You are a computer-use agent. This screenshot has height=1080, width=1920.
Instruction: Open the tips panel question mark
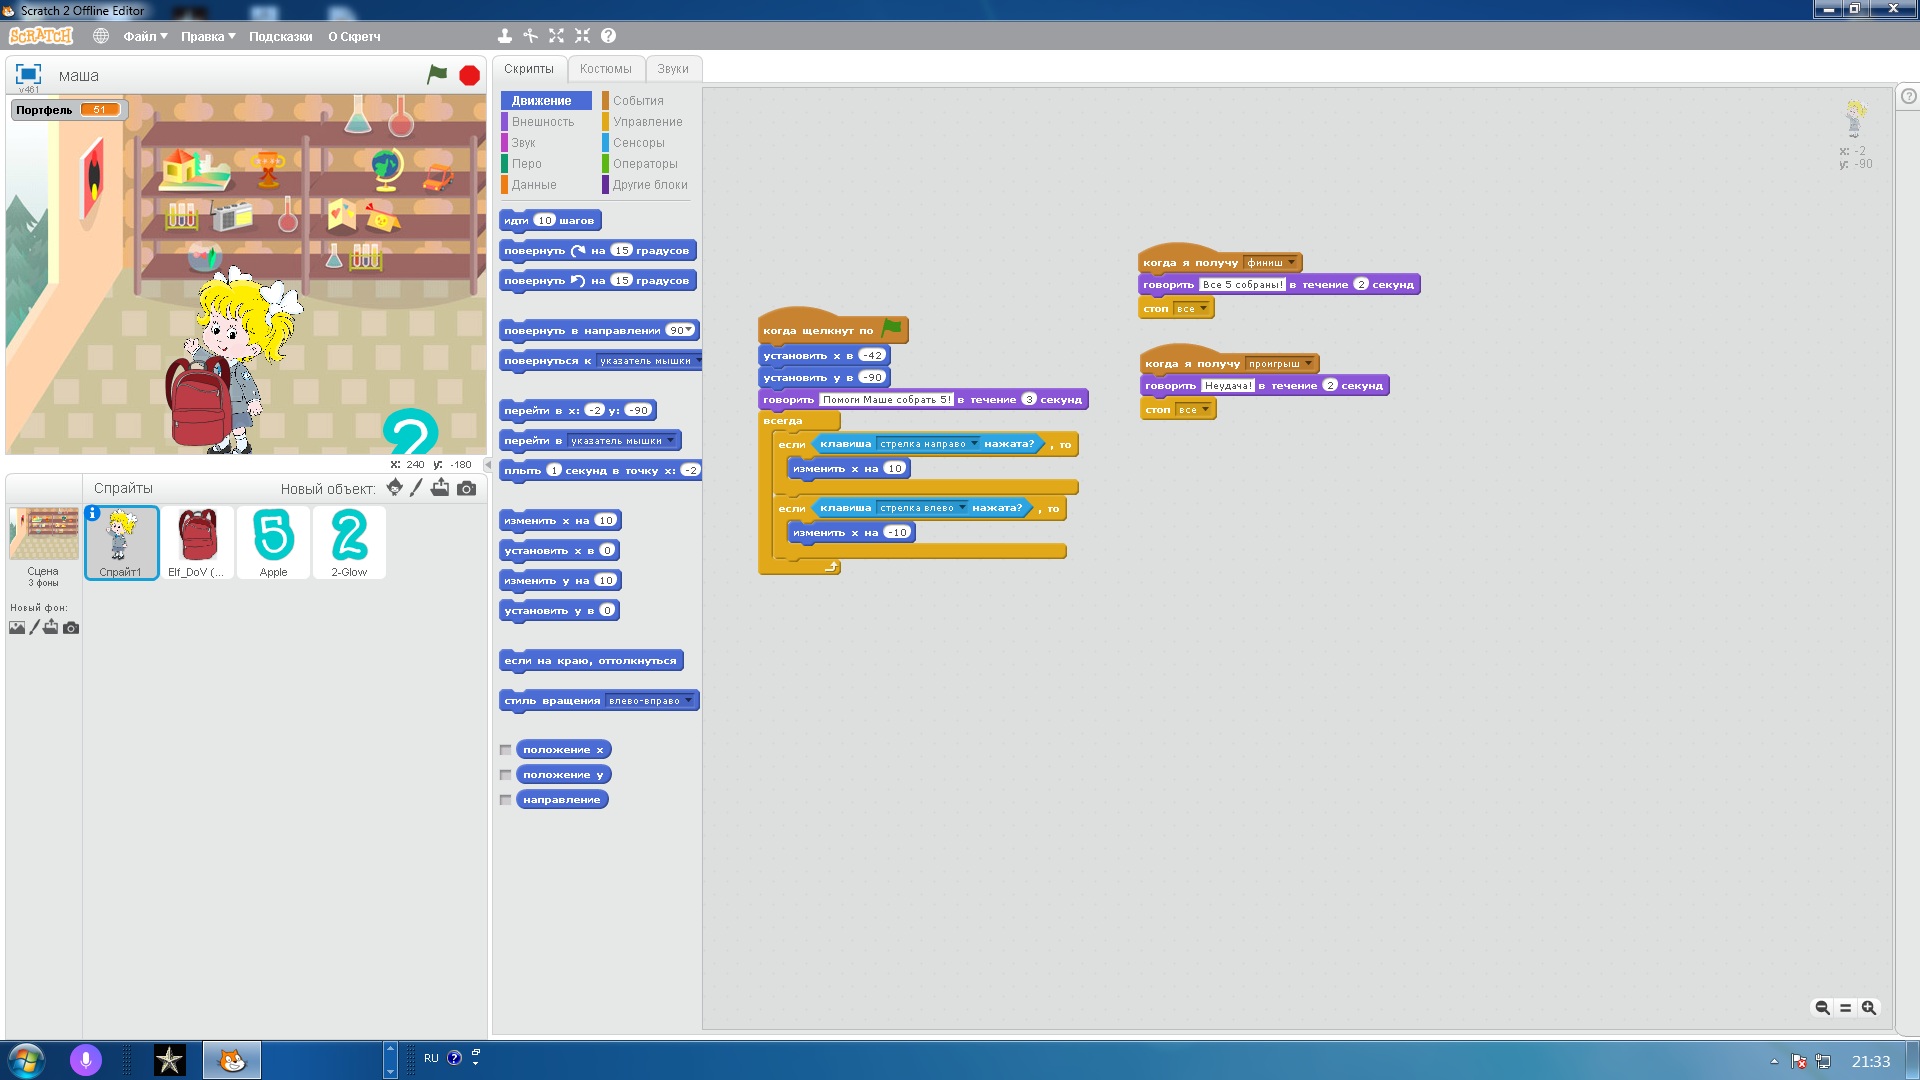1908,97
